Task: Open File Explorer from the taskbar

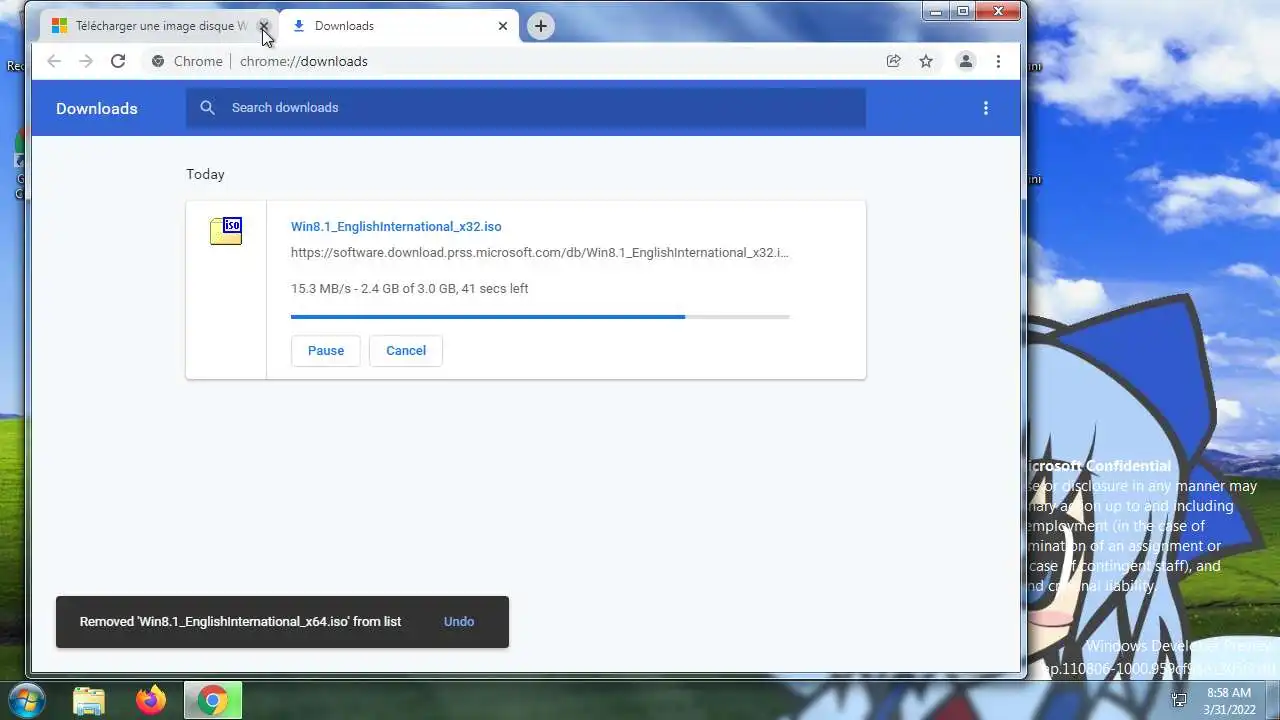Action: pyautogui.click(x=89, y=701)
